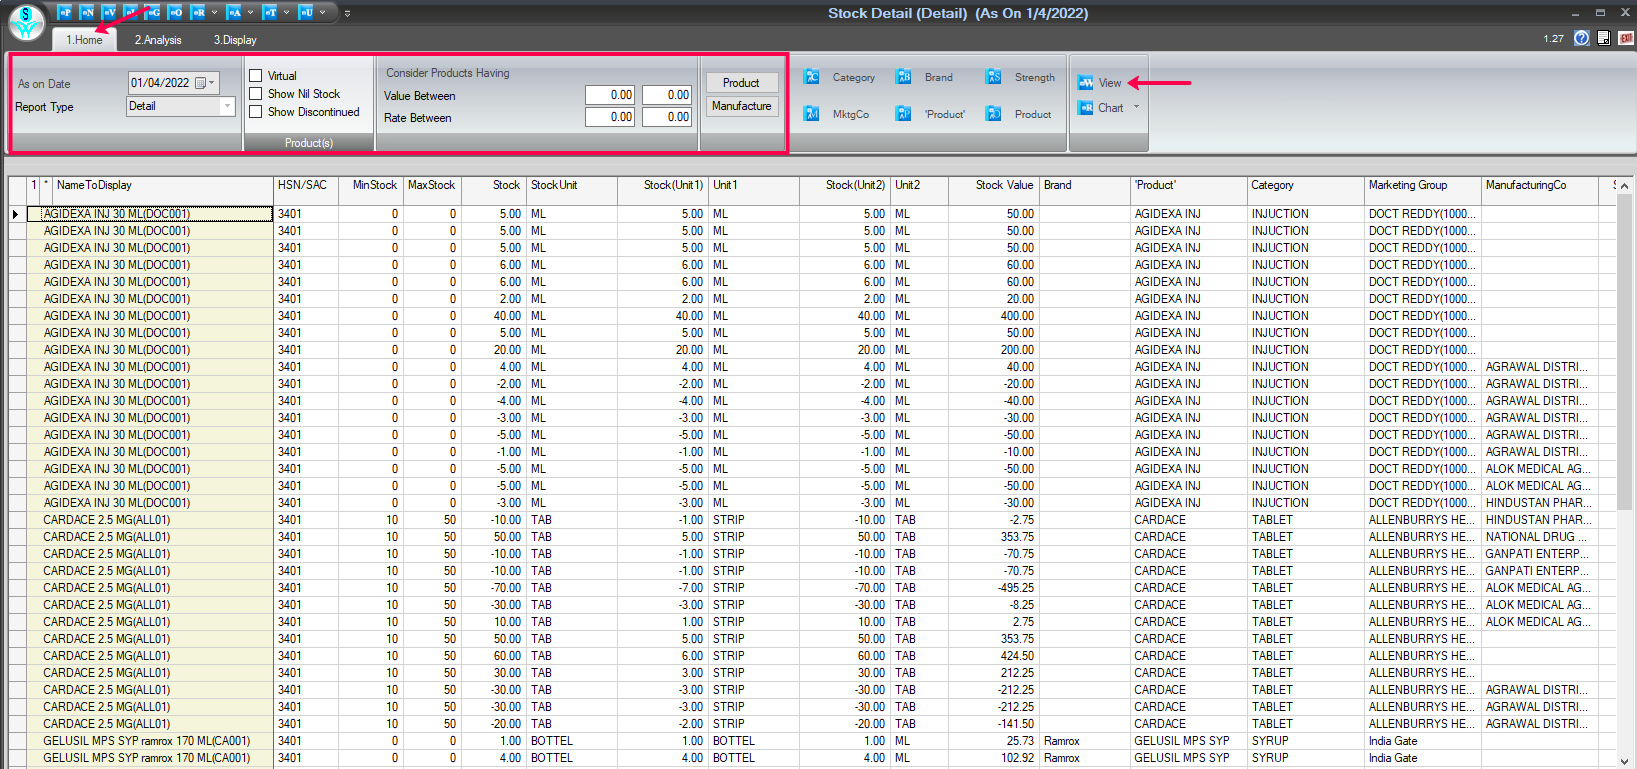
Task: Click the T quick access icon
Action: click(x=269, y=12)
